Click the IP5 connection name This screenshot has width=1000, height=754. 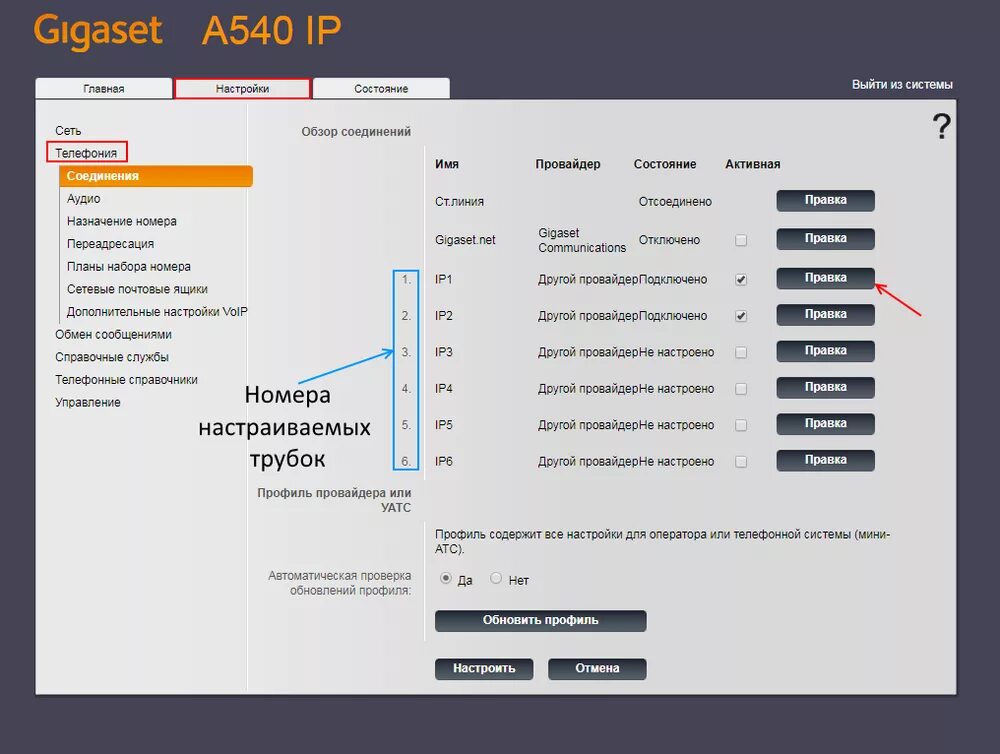click(x=443, y=425)
